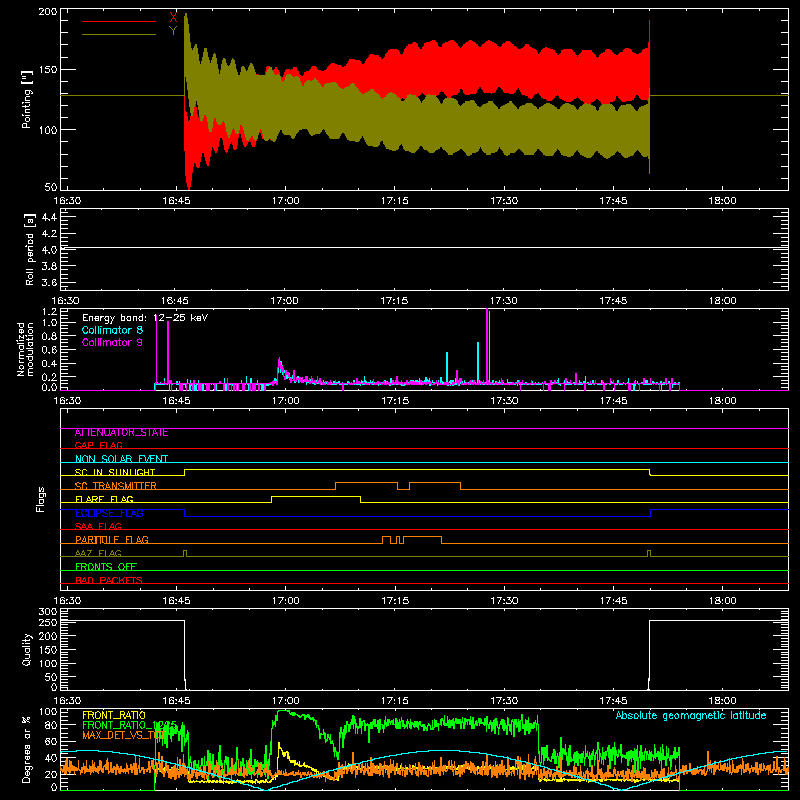800x800 pixels.
Task: Click the 150 tick on Pointing axis
Action: pos(48,70)
